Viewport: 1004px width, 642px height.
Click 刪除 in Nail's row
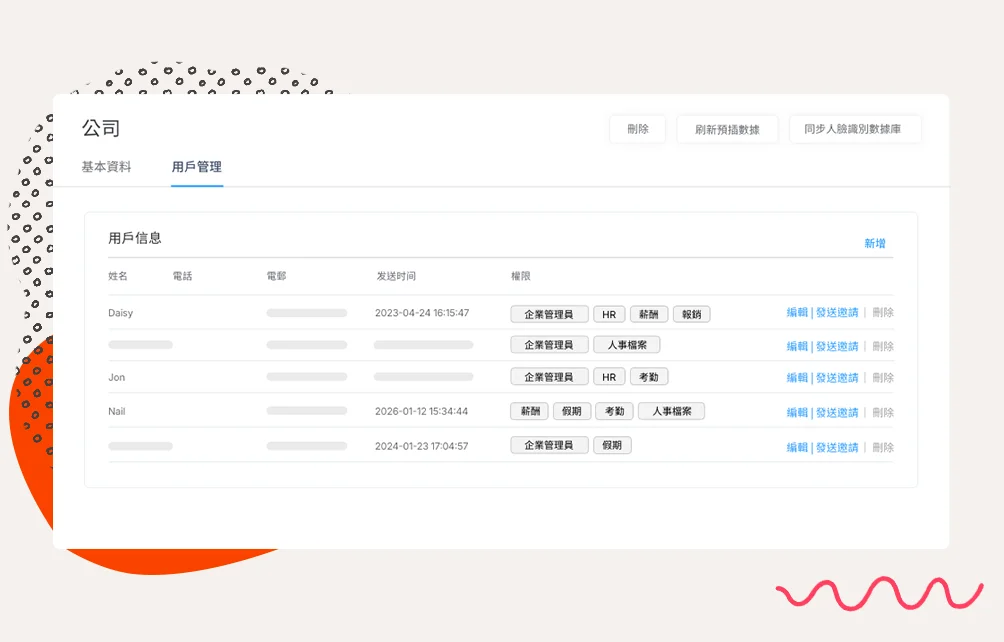pyautogui.click(x=883, y=412)
